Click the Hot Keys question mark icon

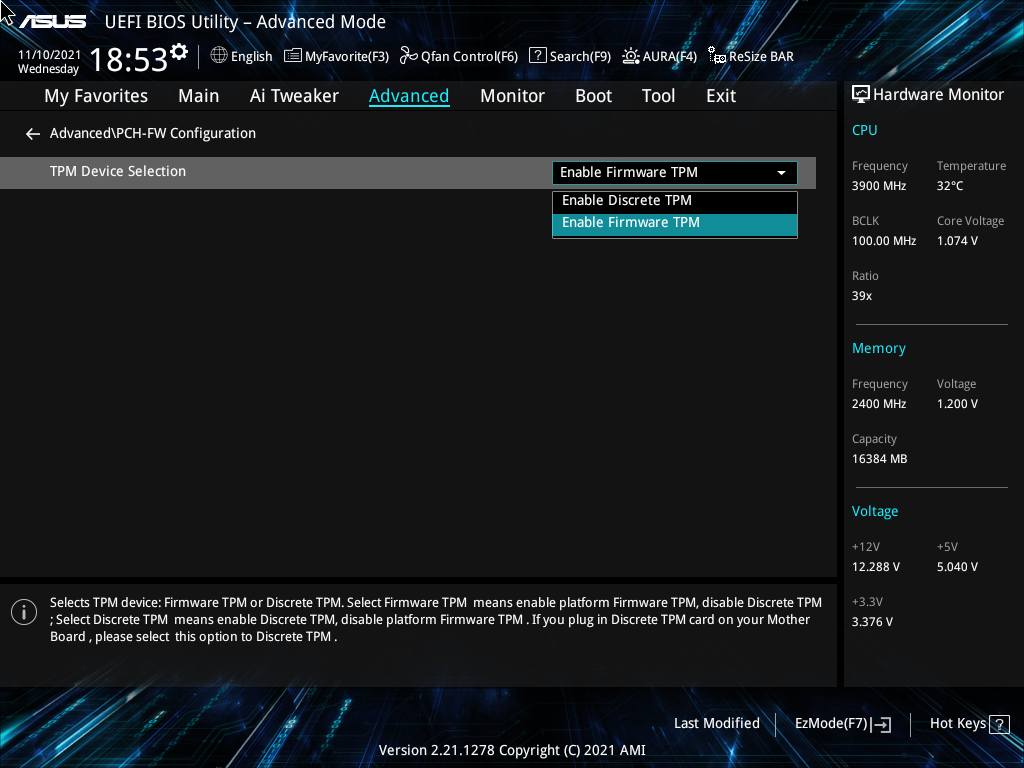click(999, 724)
